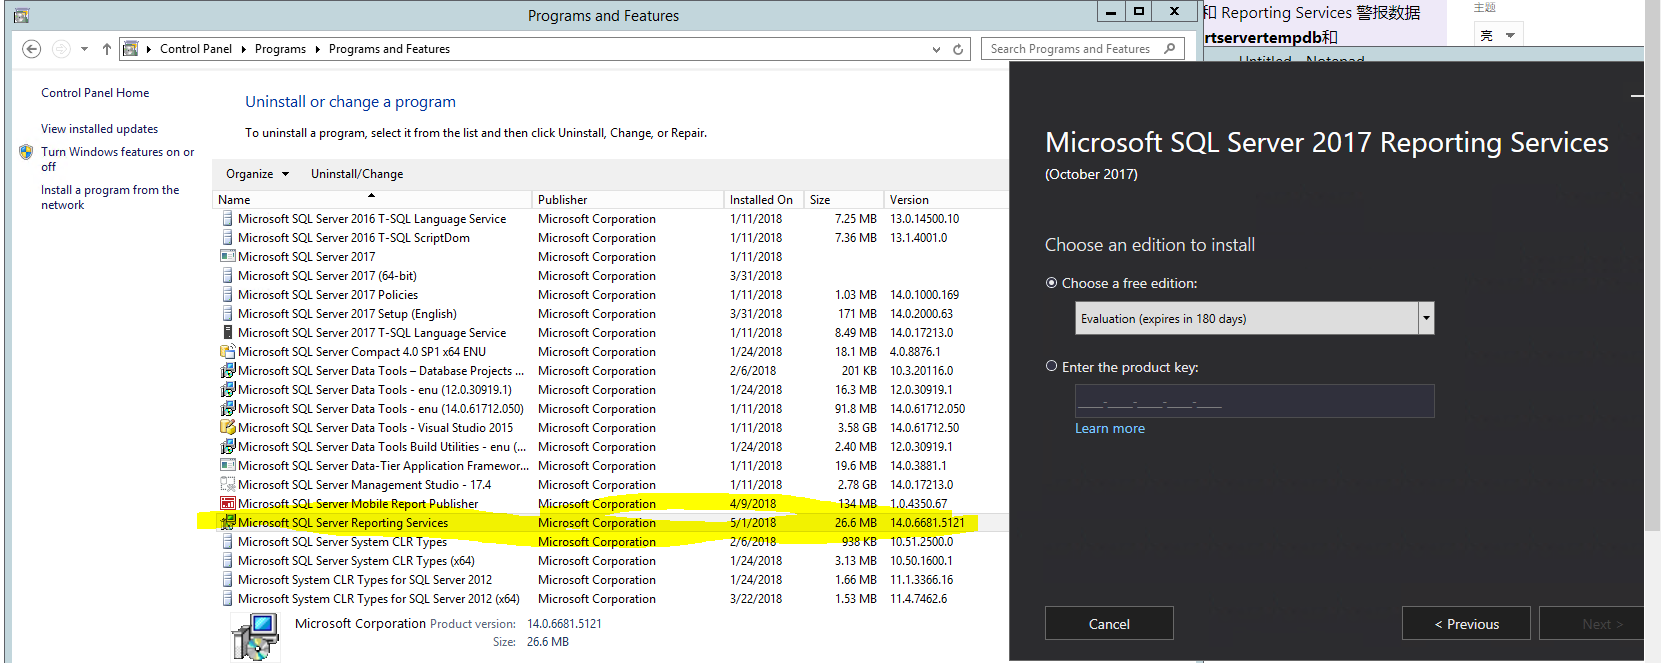Click icon of SQL Server Management Studio - 17.4

228,484
